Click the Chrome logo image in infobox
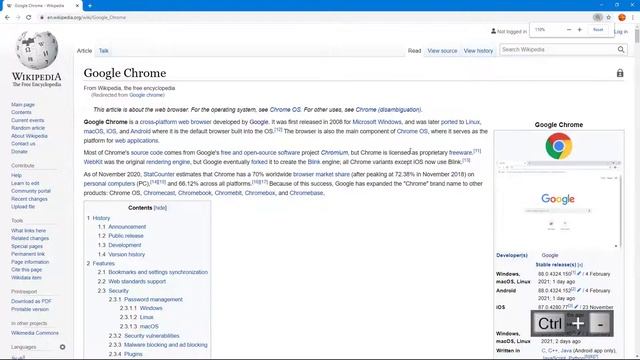The height and width of the screenshot is (360, 640). click(559, 146)
